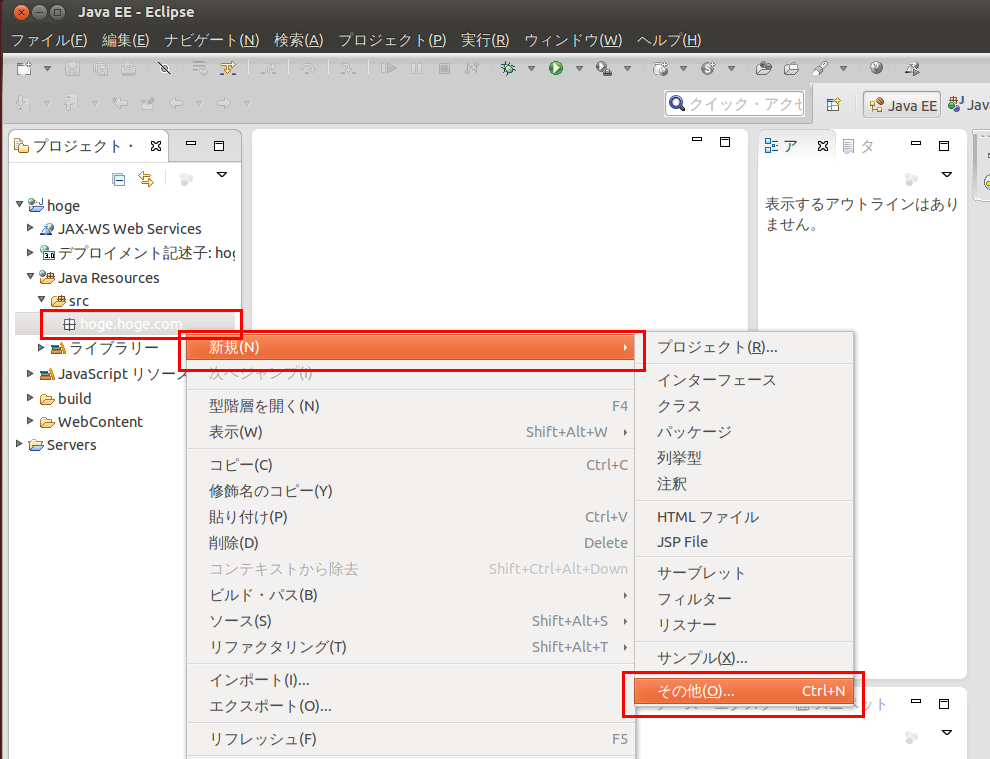Click 新規(N) in the context menu

[410, 347]
